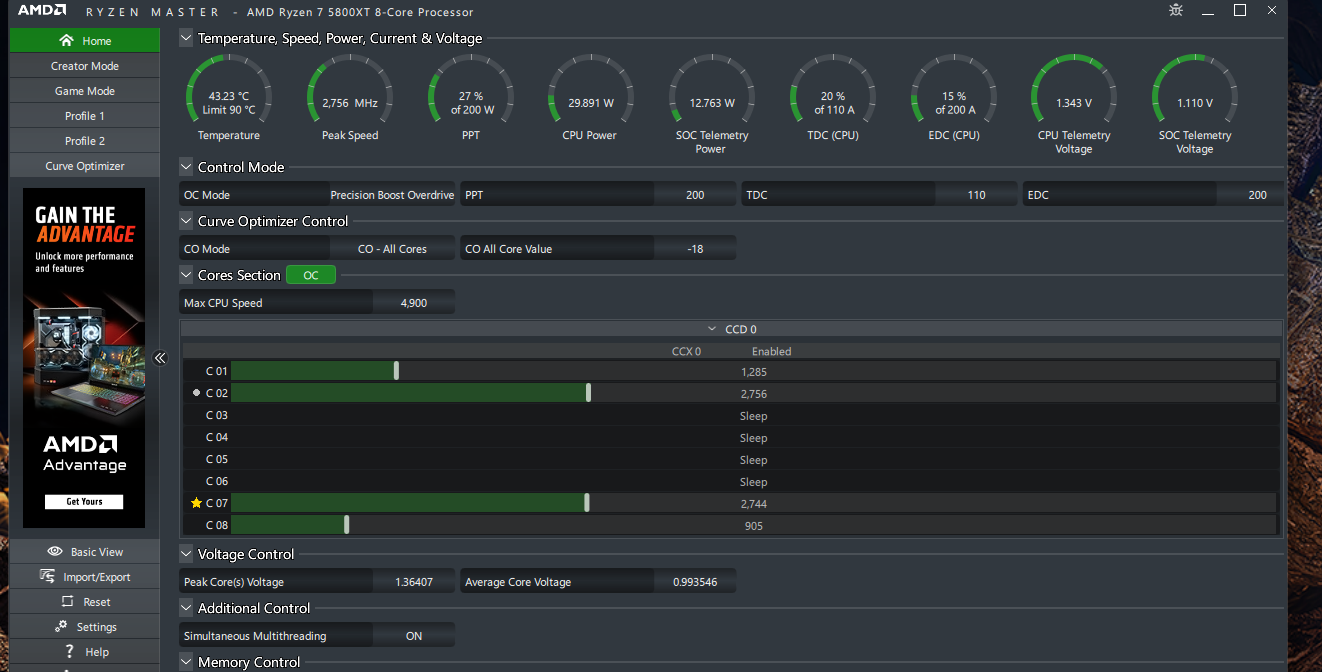Click the AMD logo in title bar
Viewport: 1322px width, 672px height.
coord(42,11)
